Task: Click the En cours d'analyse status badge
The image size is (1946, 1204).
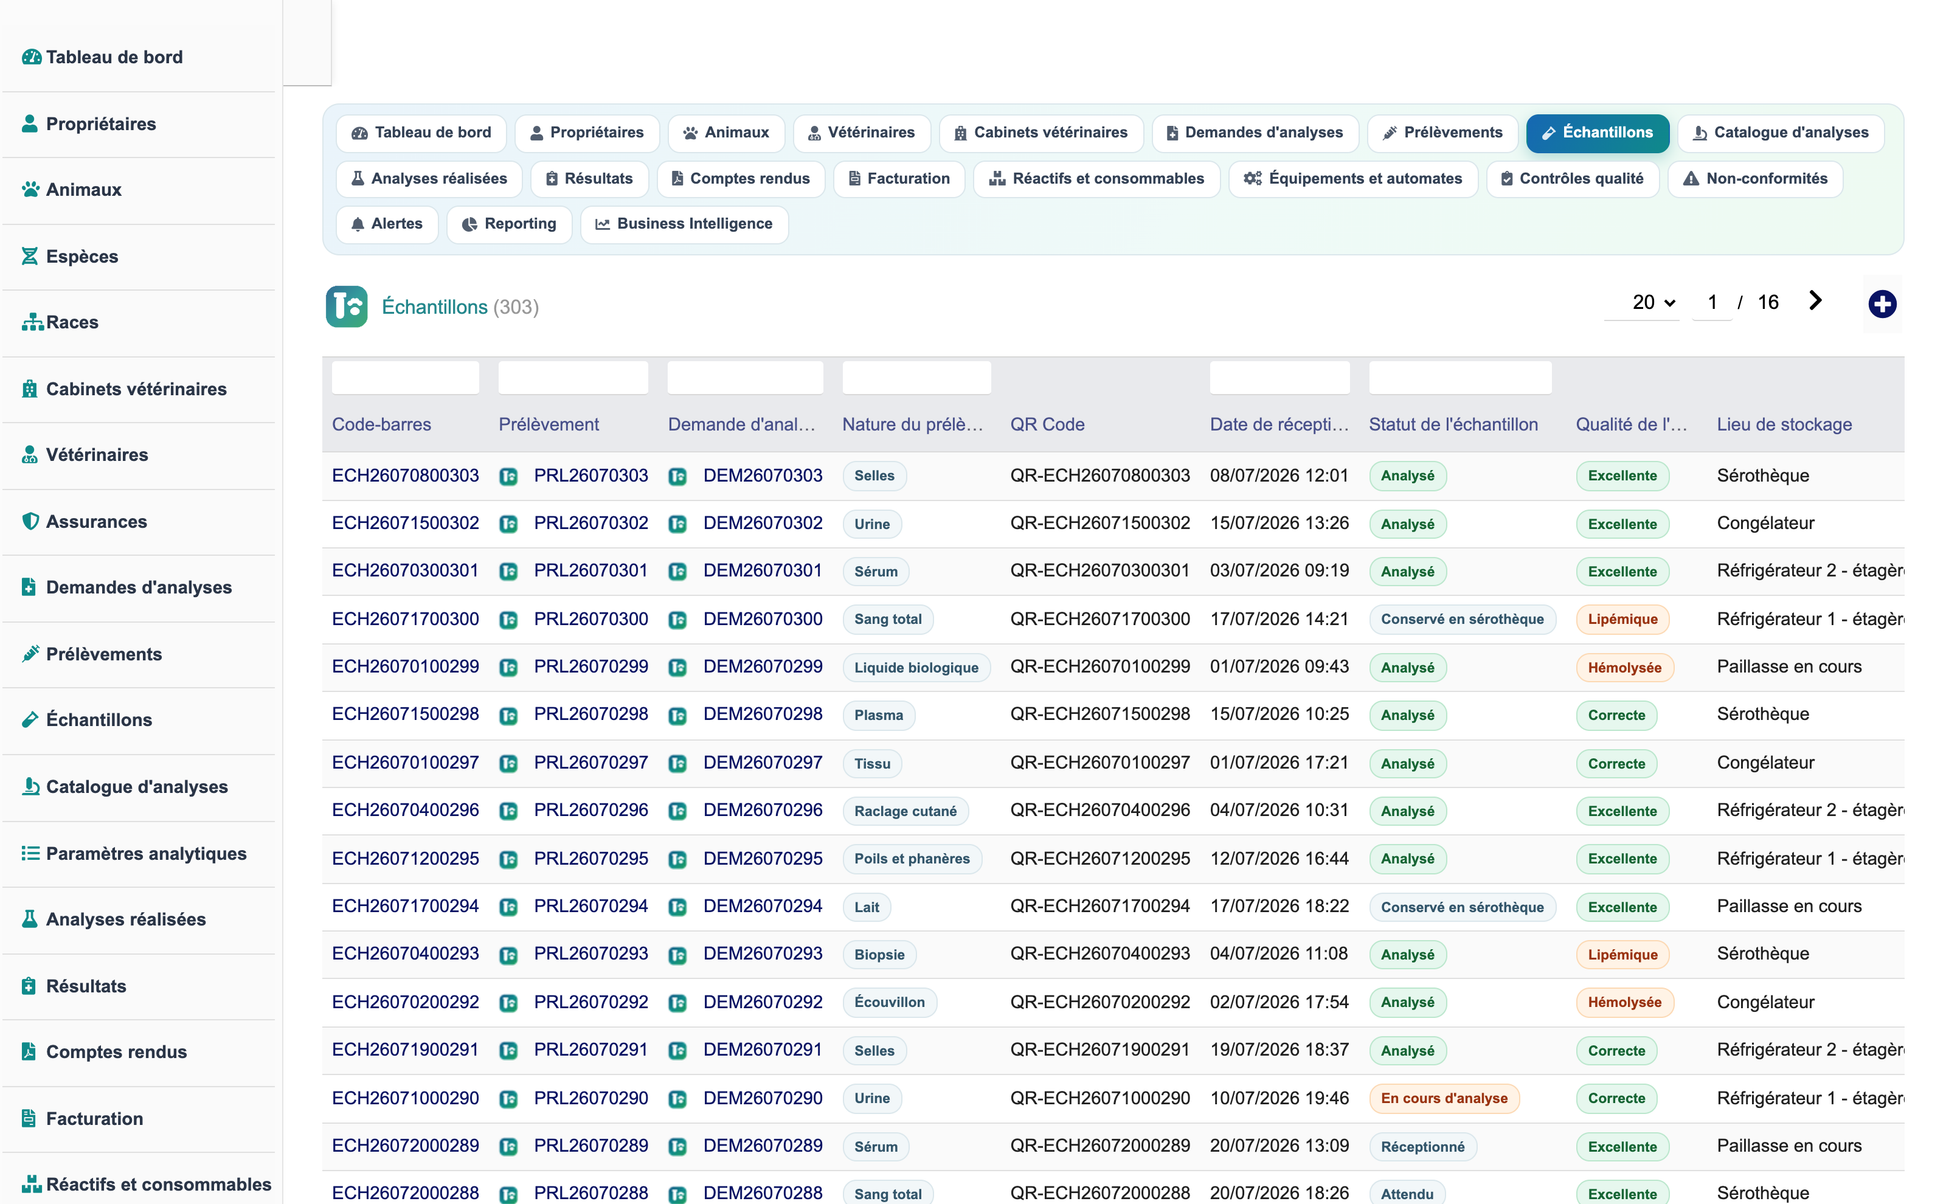Action: 1444,1099
